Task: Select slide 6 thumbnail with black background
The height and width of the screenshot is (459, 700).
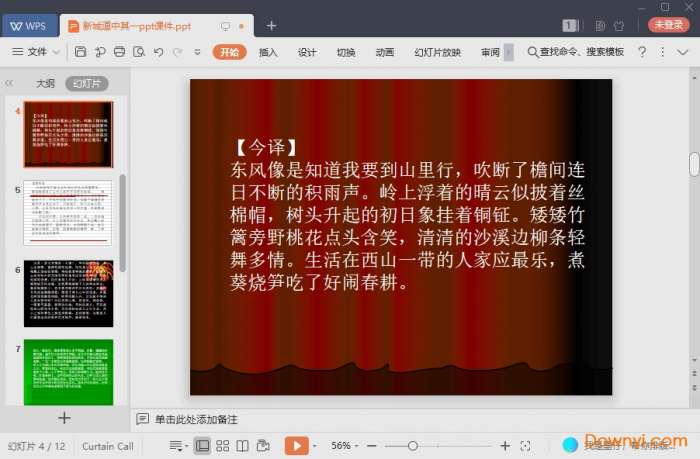Action: click(68, 293)
